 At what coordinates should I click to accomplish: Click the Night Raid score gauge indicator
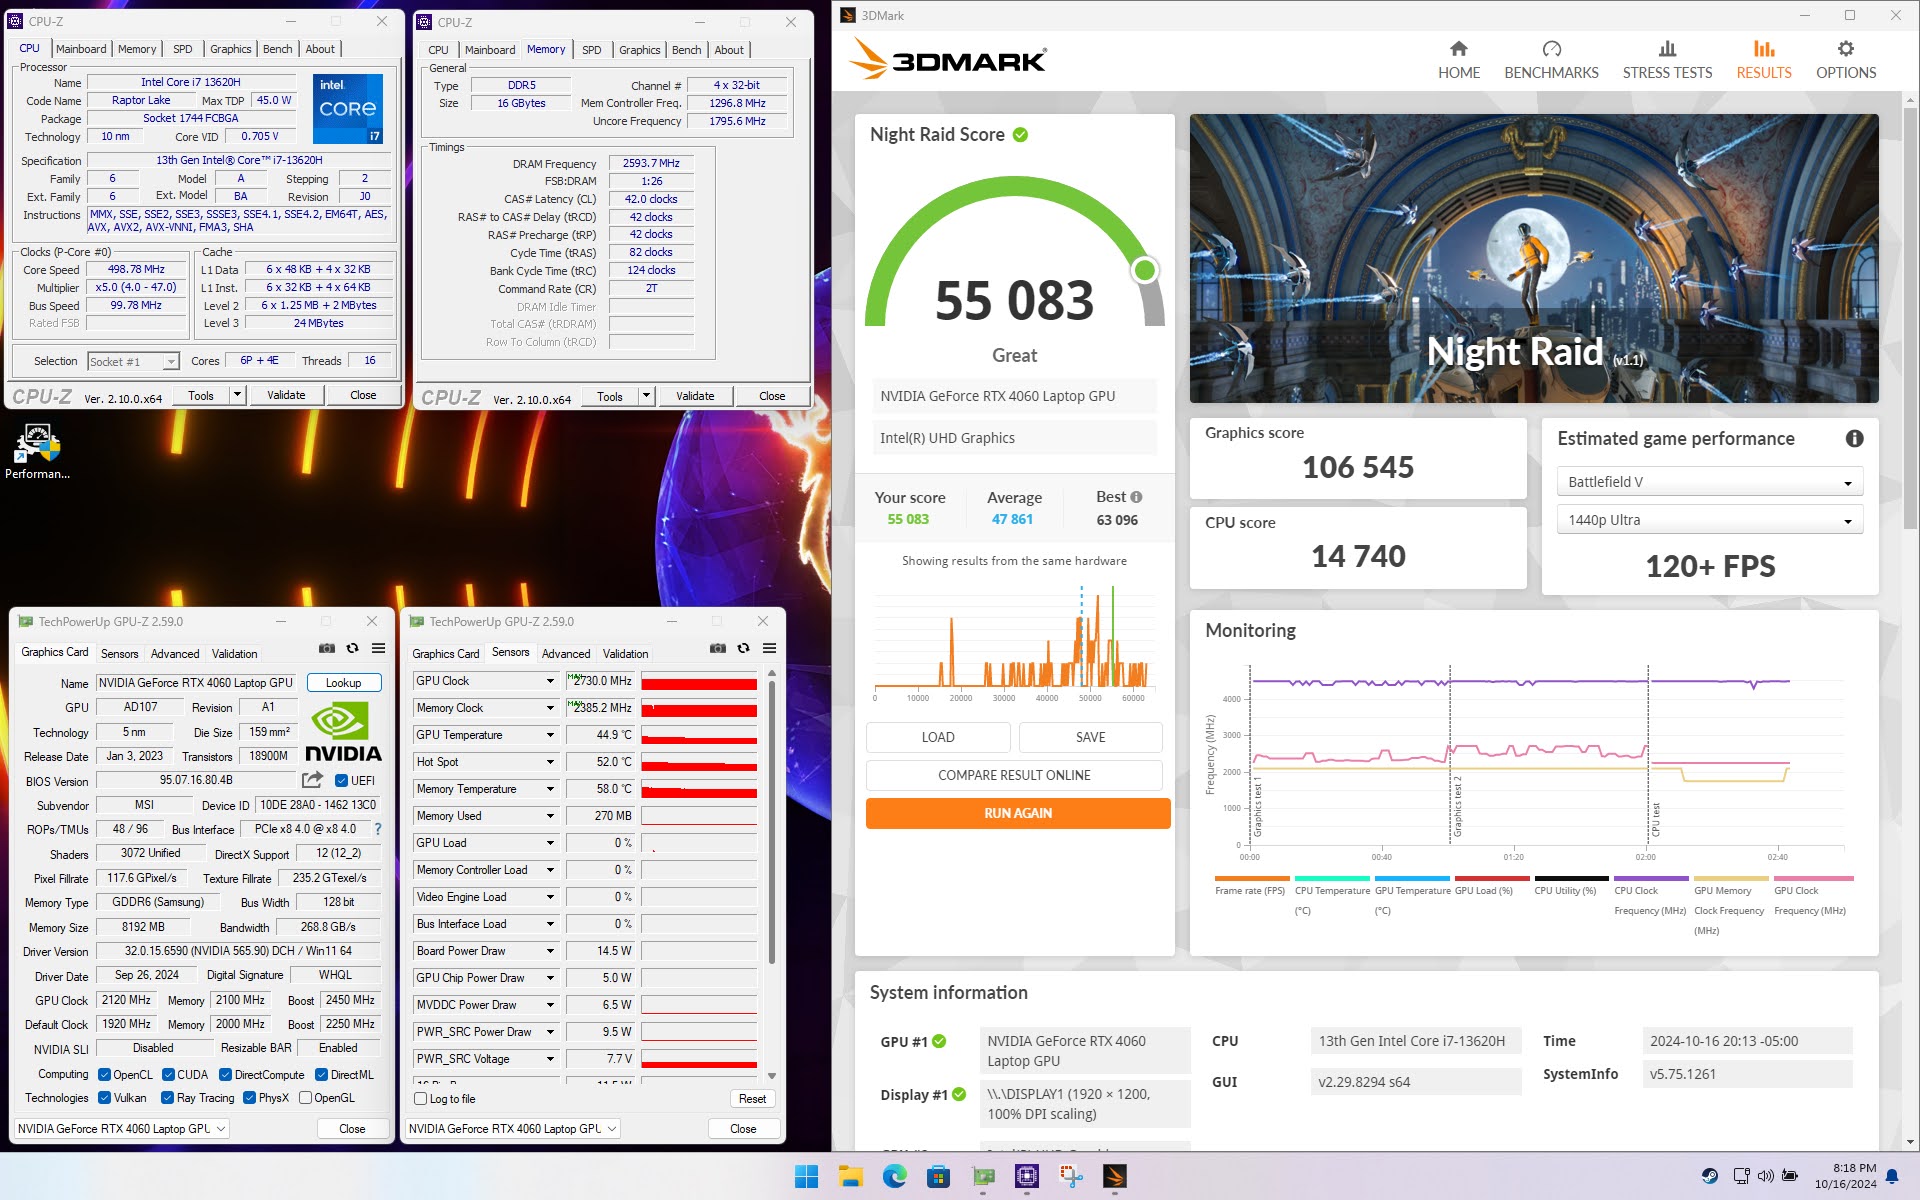click(x=1145, y=270)
